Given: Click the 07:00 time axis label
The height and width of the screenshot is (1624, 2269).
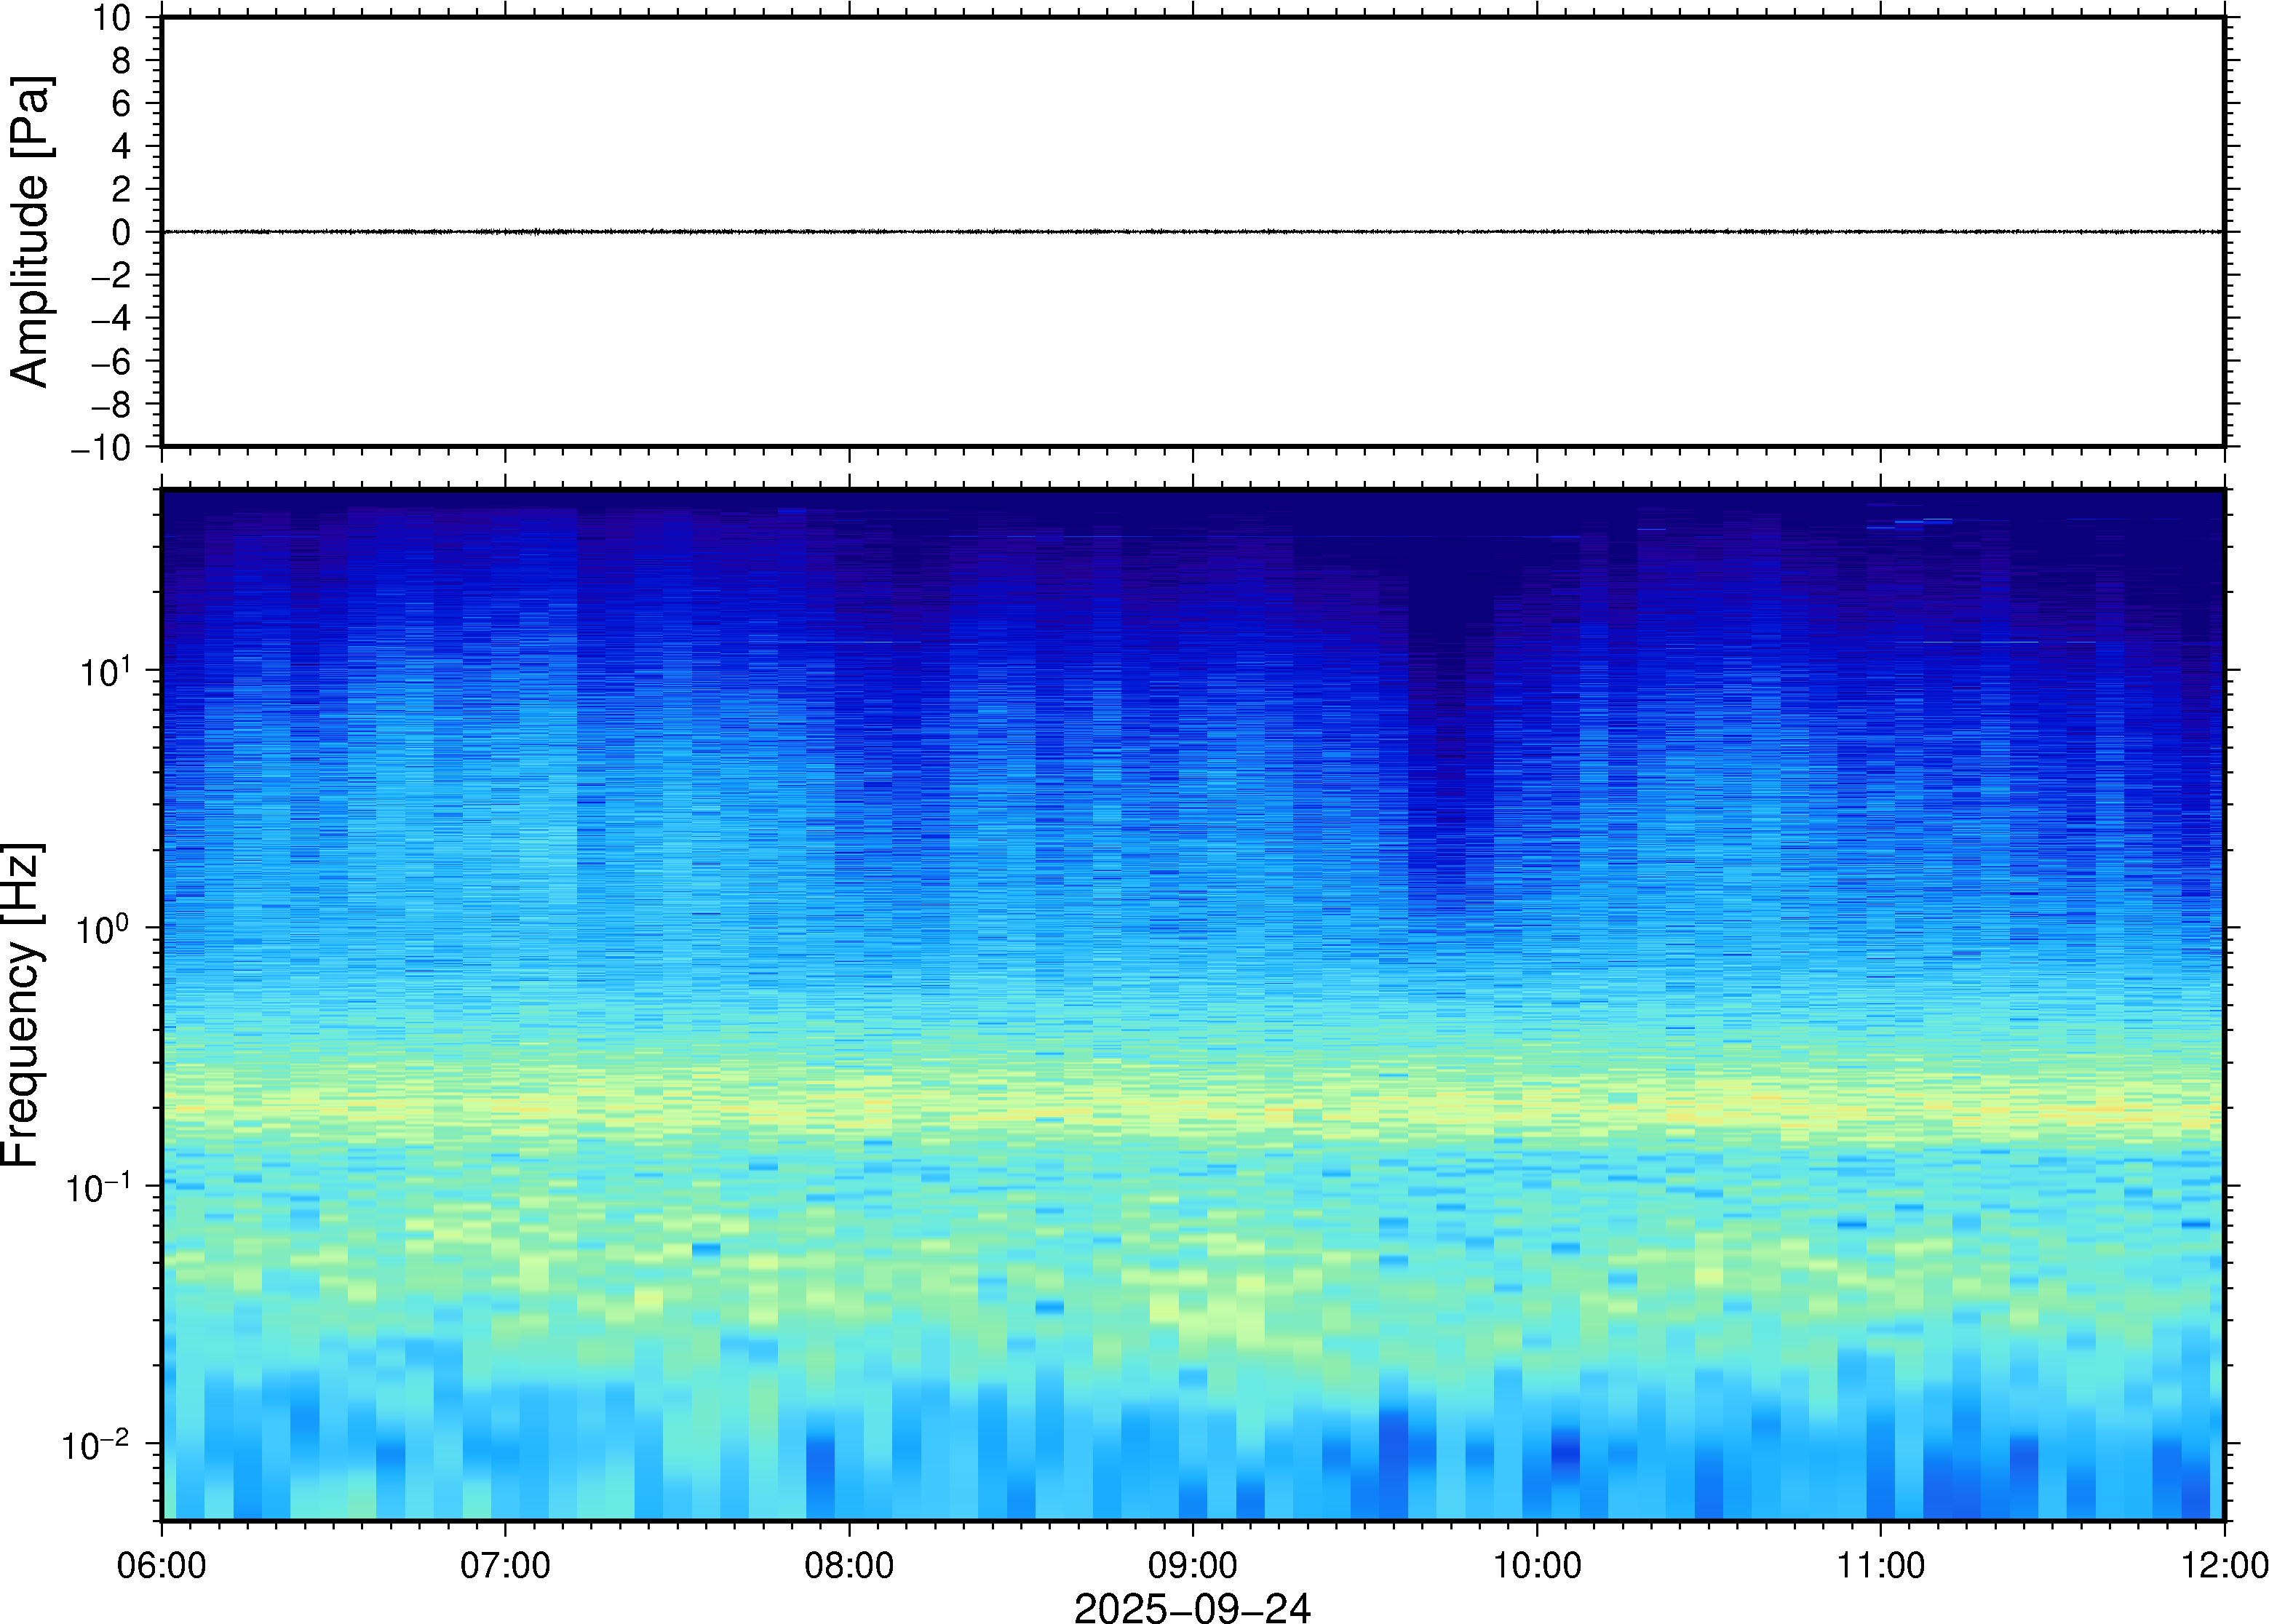Looking at the screenshot, I should [505, 1565].
